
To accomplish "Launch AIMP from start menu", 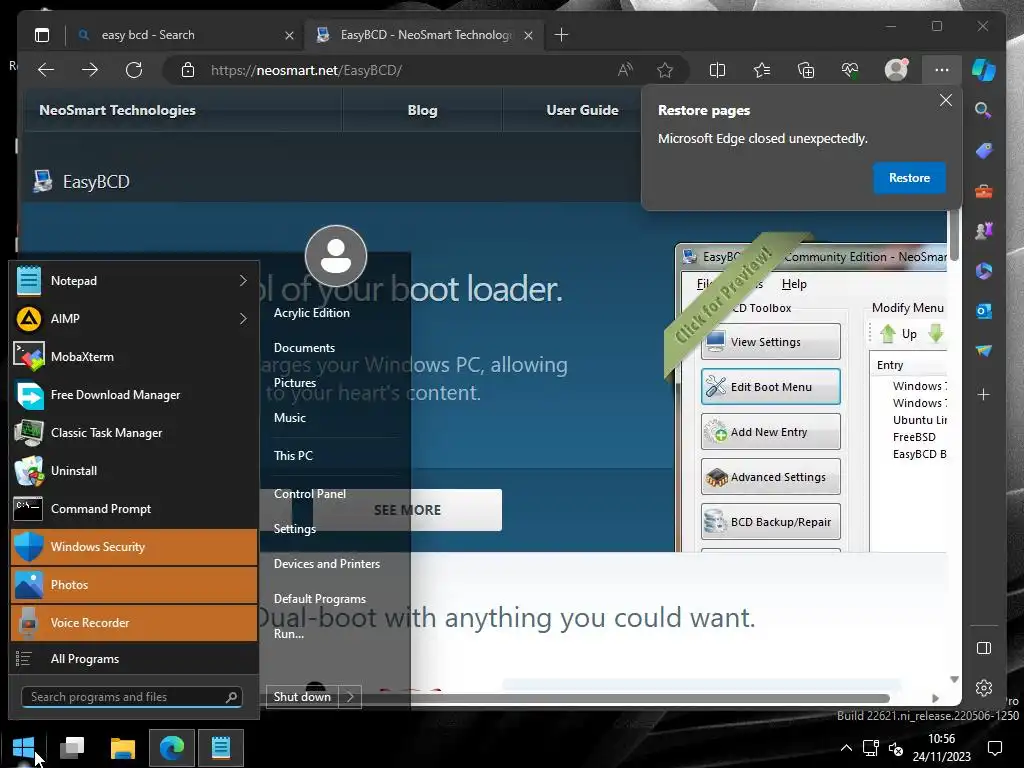I will pos(134,319).
